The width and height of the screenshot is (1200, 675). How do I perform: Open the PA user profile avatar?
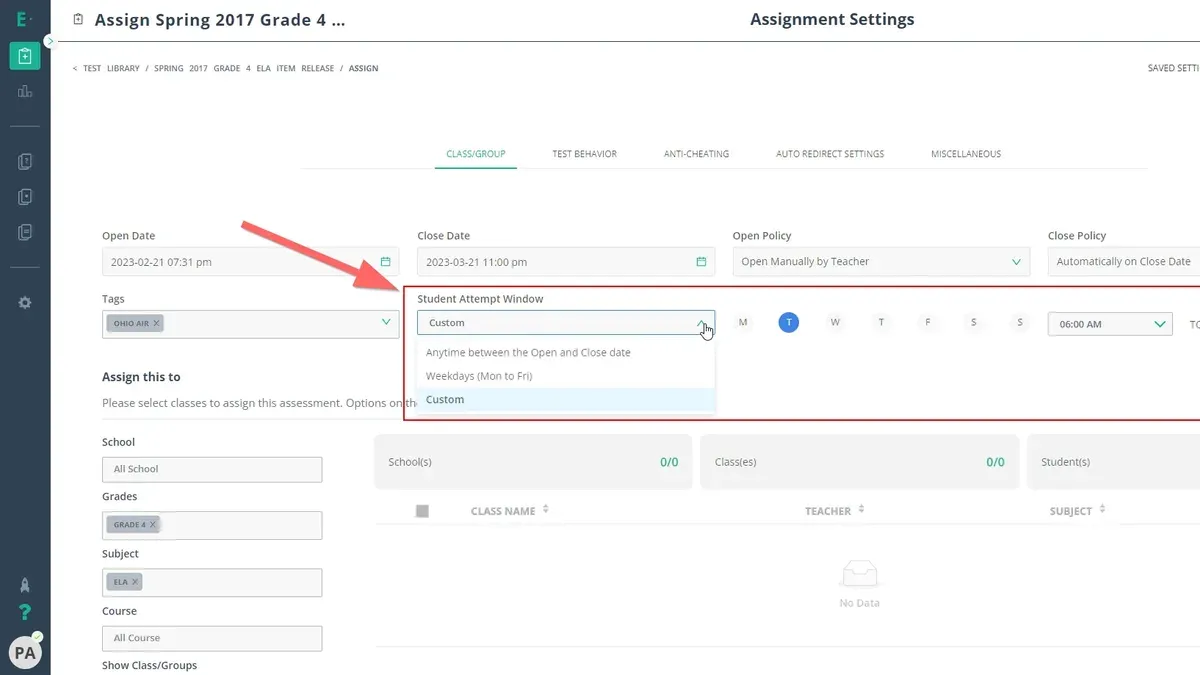click(x=25, y=652)
